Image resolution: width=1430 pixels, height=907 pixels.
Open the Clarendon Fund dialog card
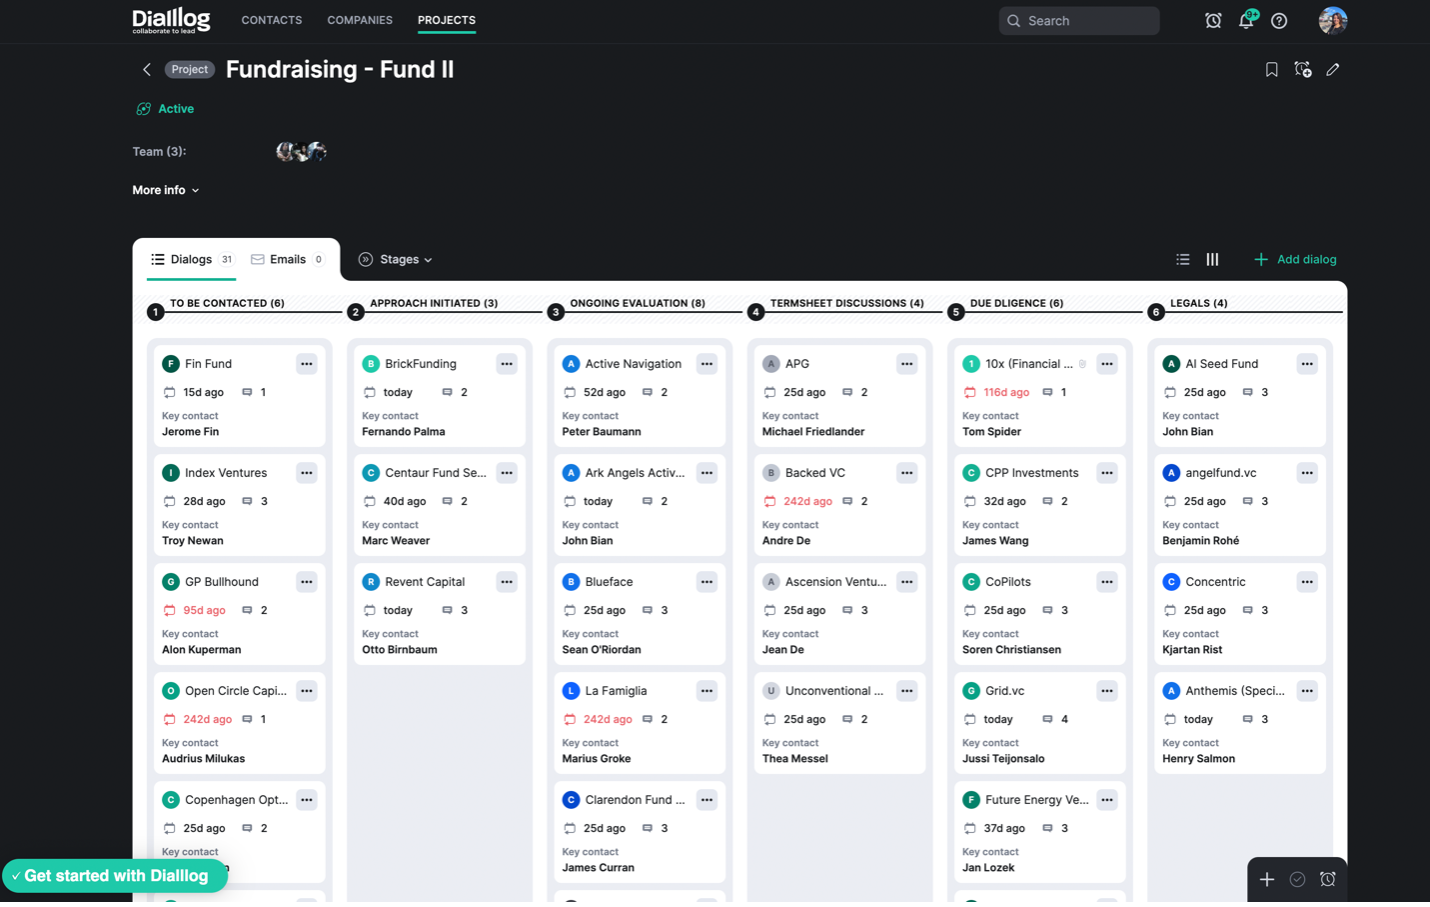[x=639, y=833]
